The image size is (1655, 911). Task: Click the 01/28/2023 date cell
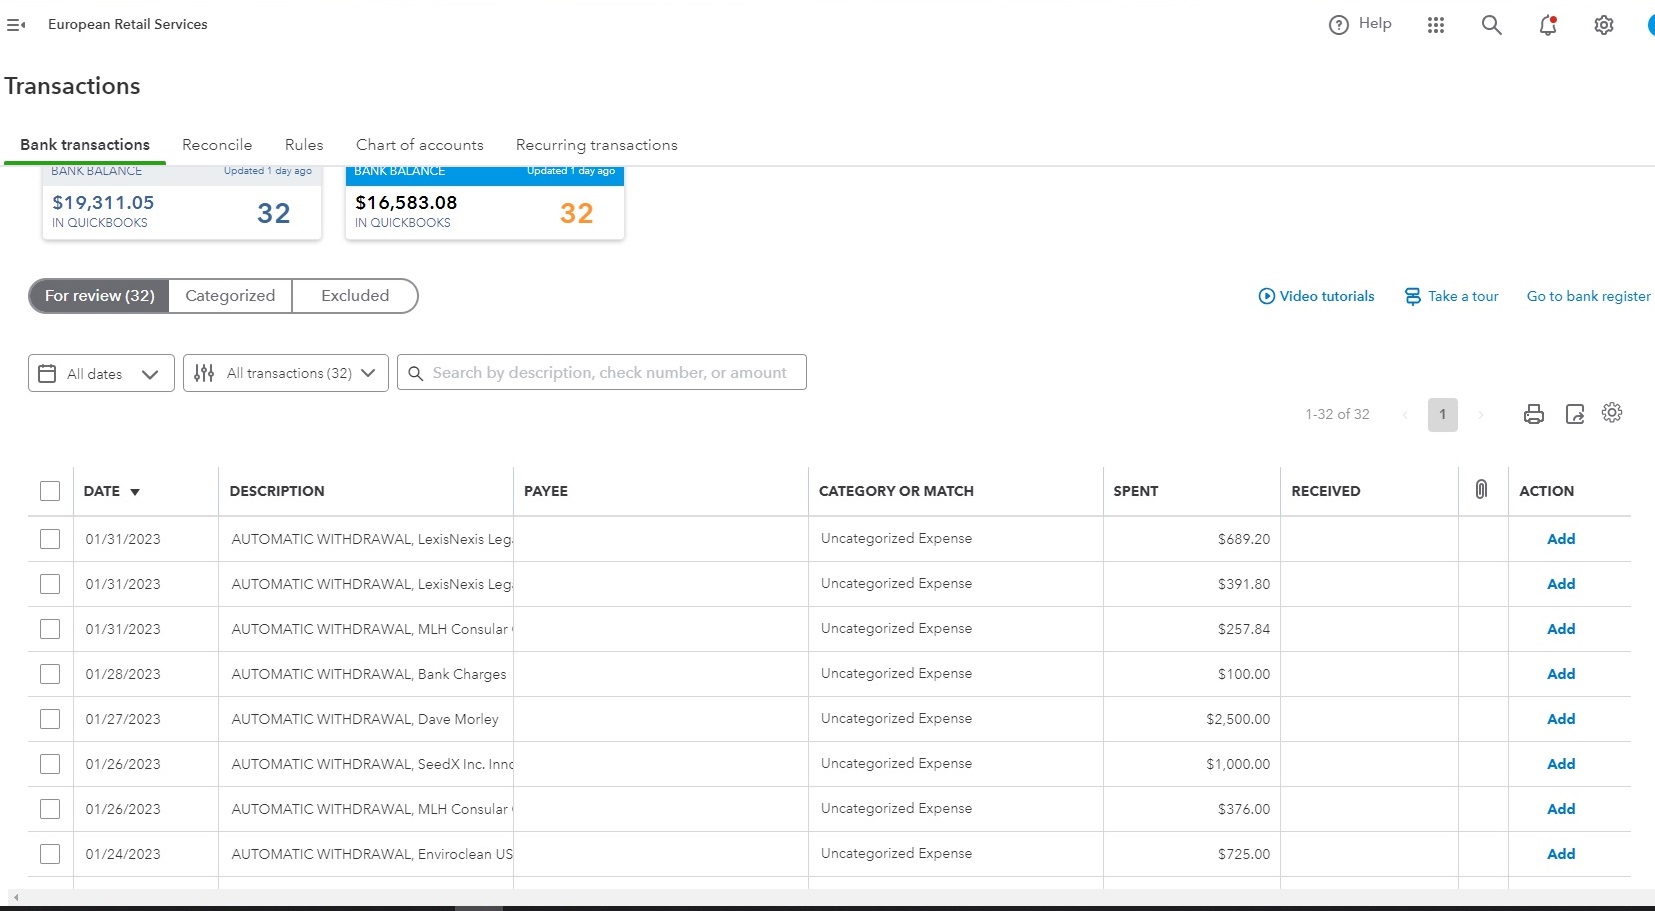tap(123, 674)
